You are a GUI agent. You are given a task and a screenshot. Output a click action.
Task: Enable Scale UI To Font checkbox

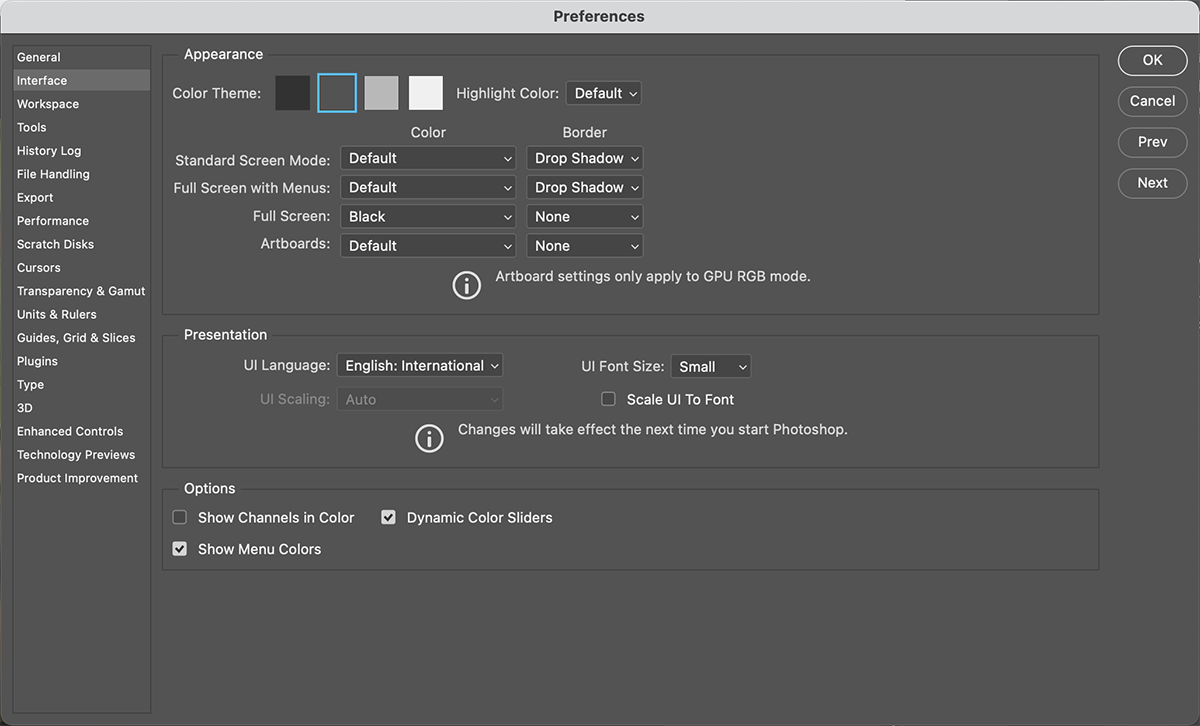tap(608, 399)
